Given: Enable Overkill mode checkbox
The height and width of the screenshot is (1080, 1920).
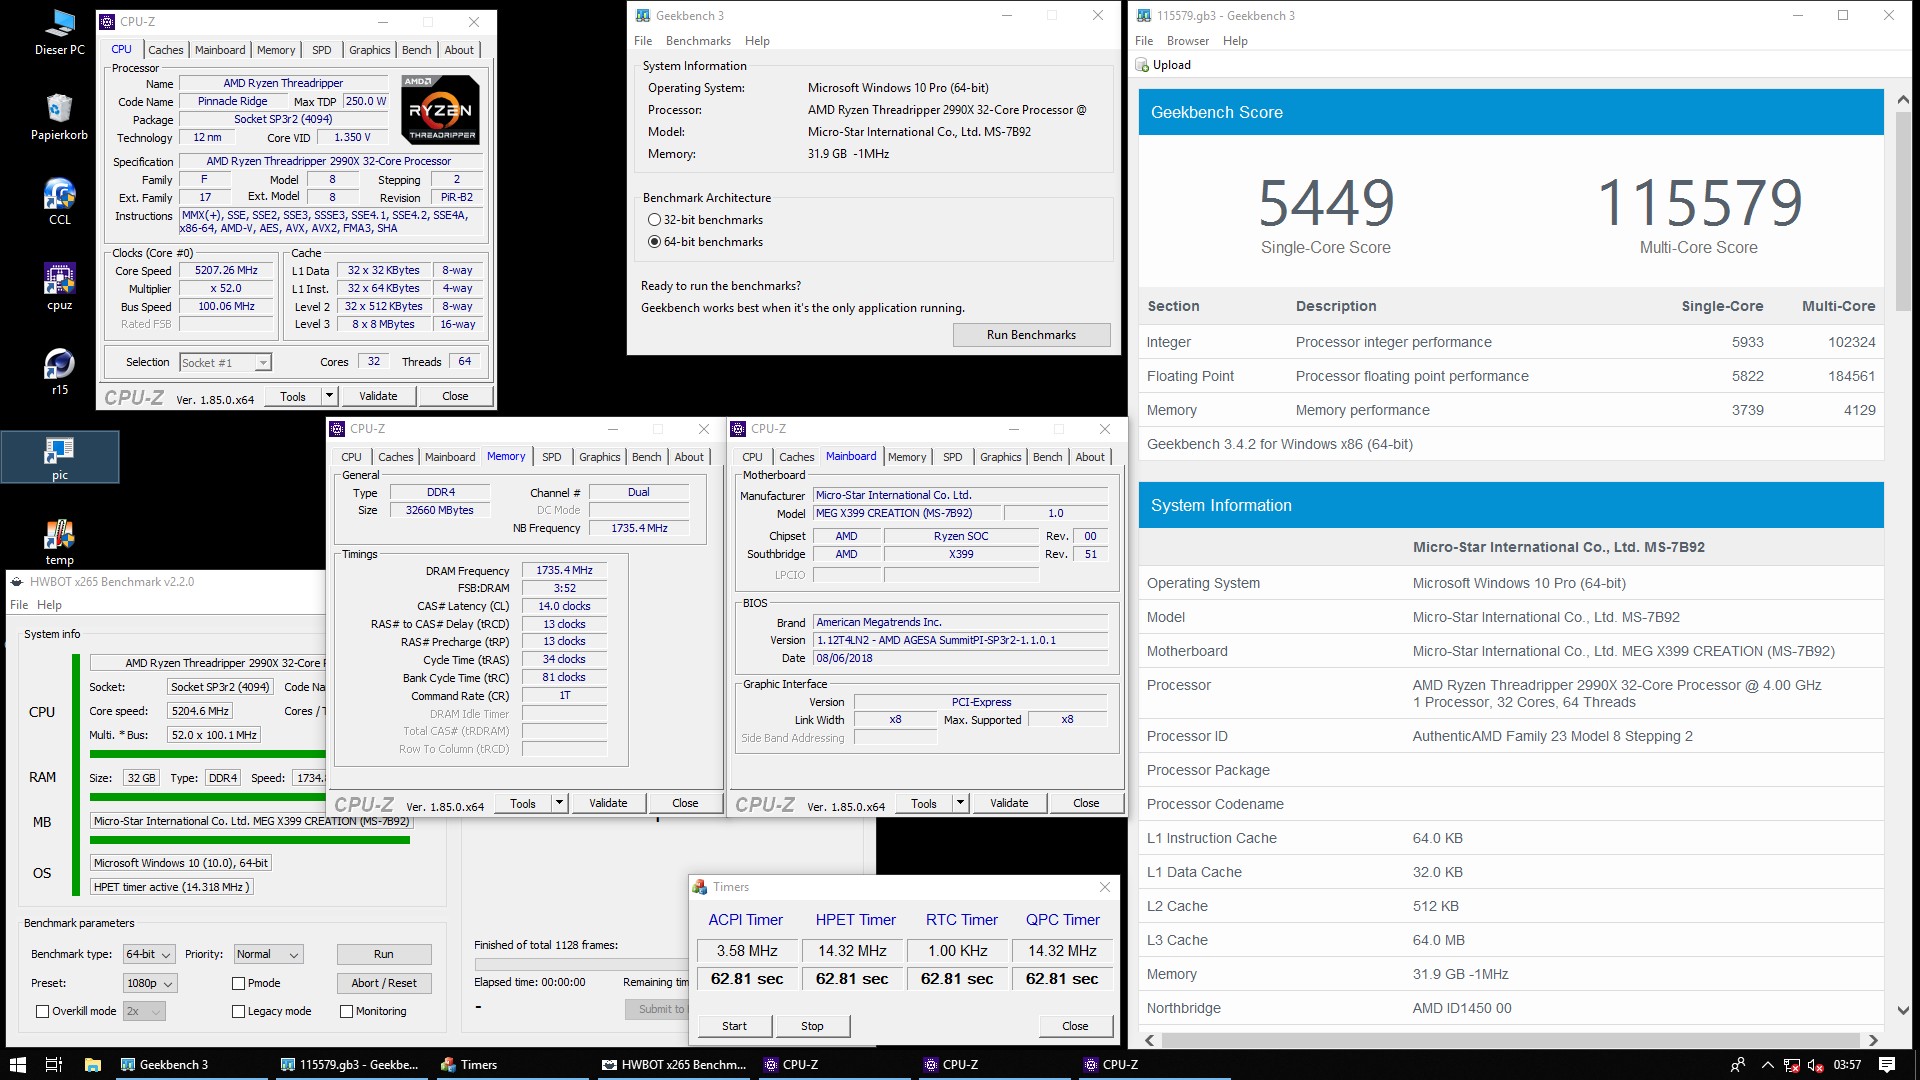Looking at the screenshot, I should 42,1012.
